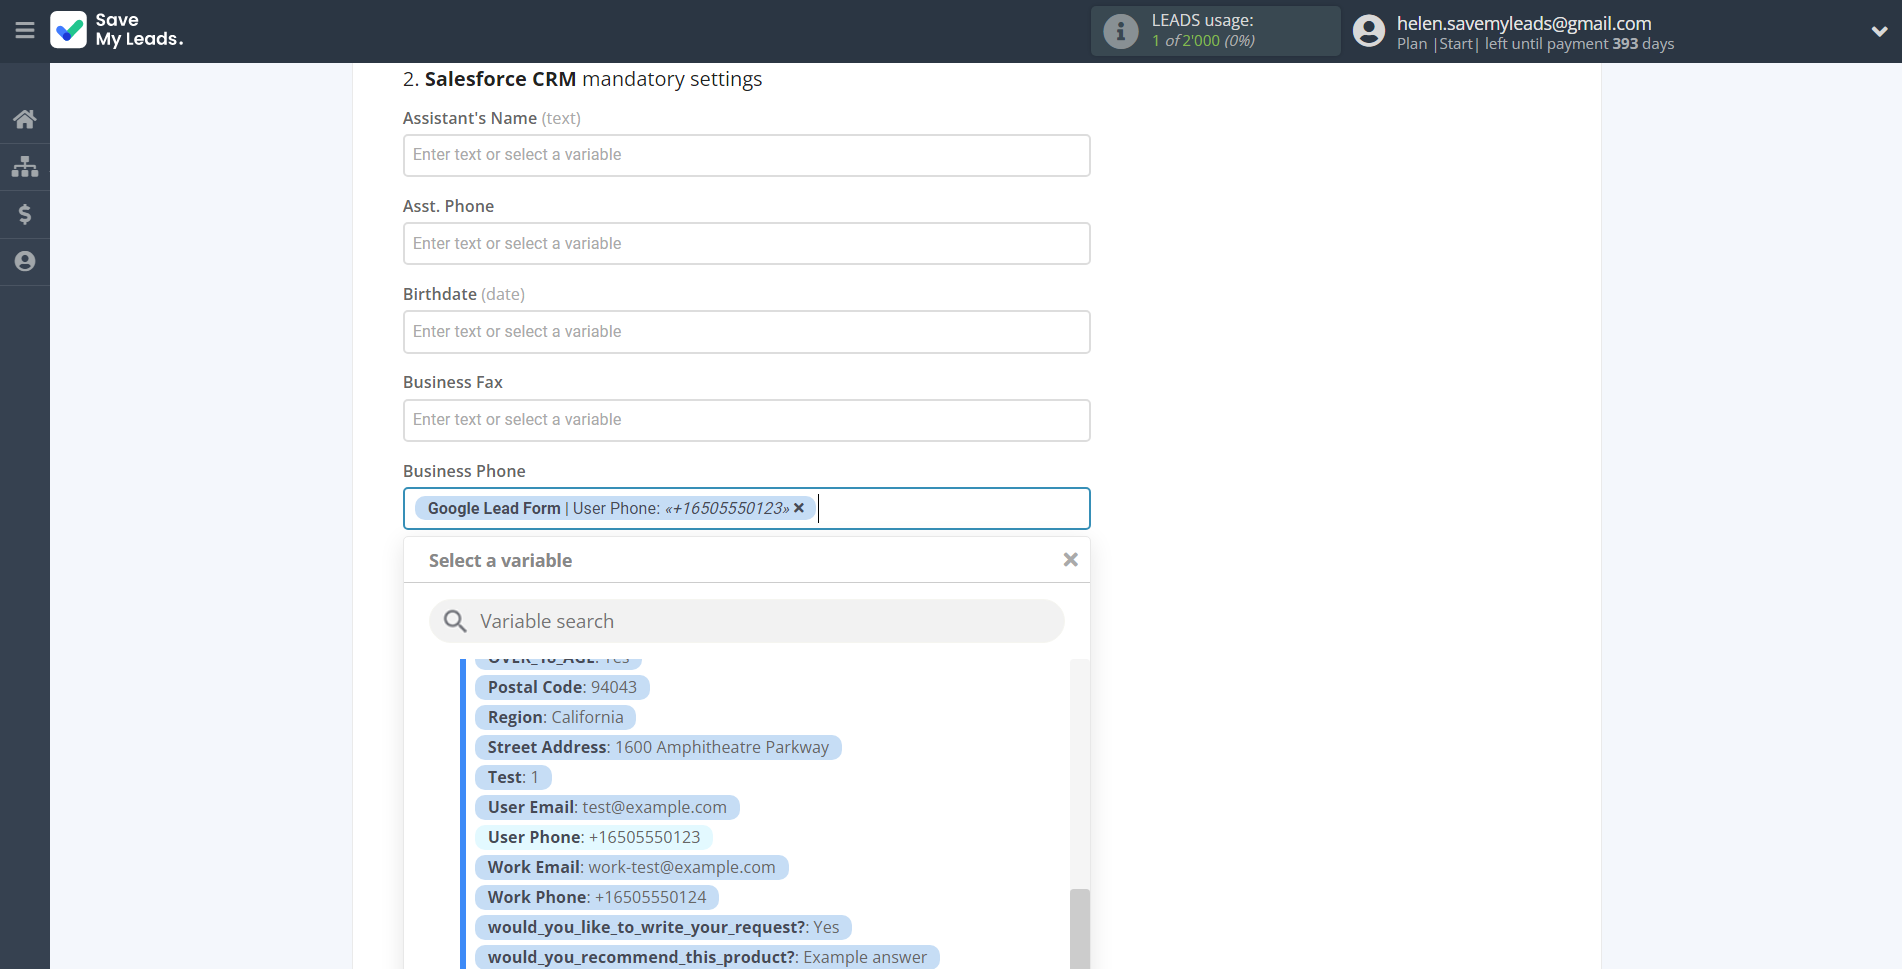Focus the Asst. Phone field

click(746, 243)
